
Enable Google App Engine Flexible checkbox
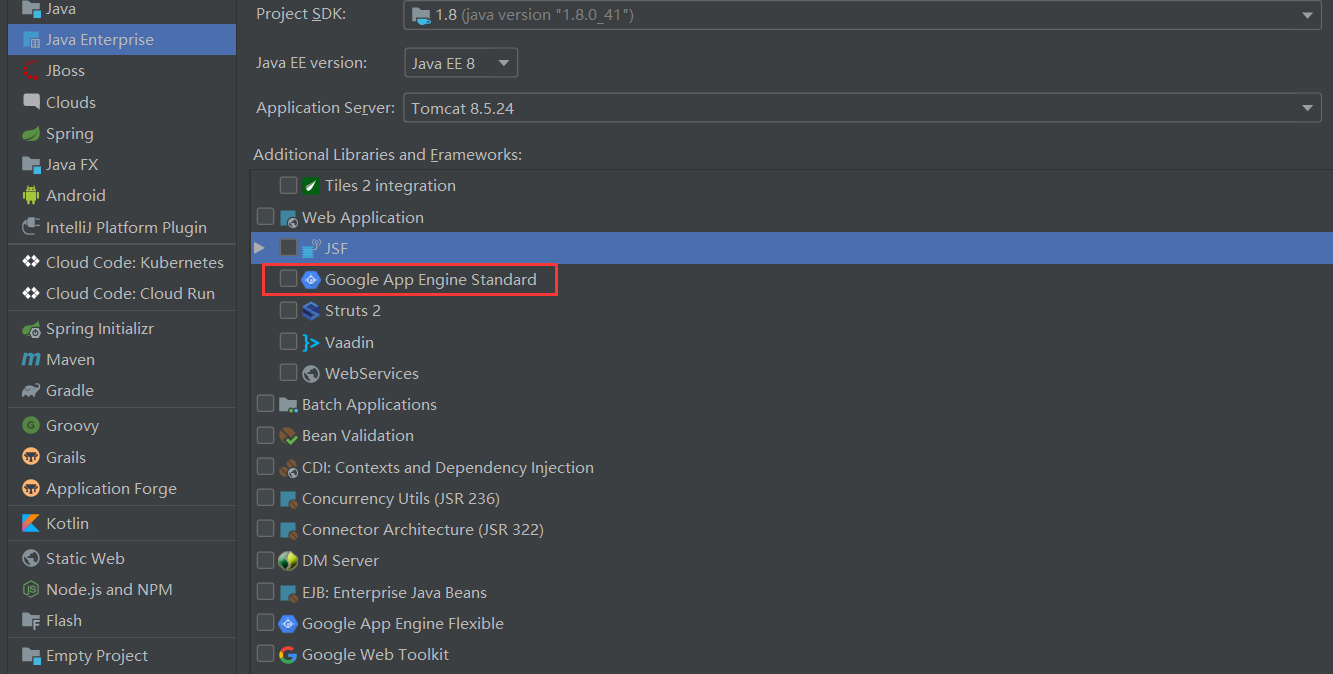[265, 623]
